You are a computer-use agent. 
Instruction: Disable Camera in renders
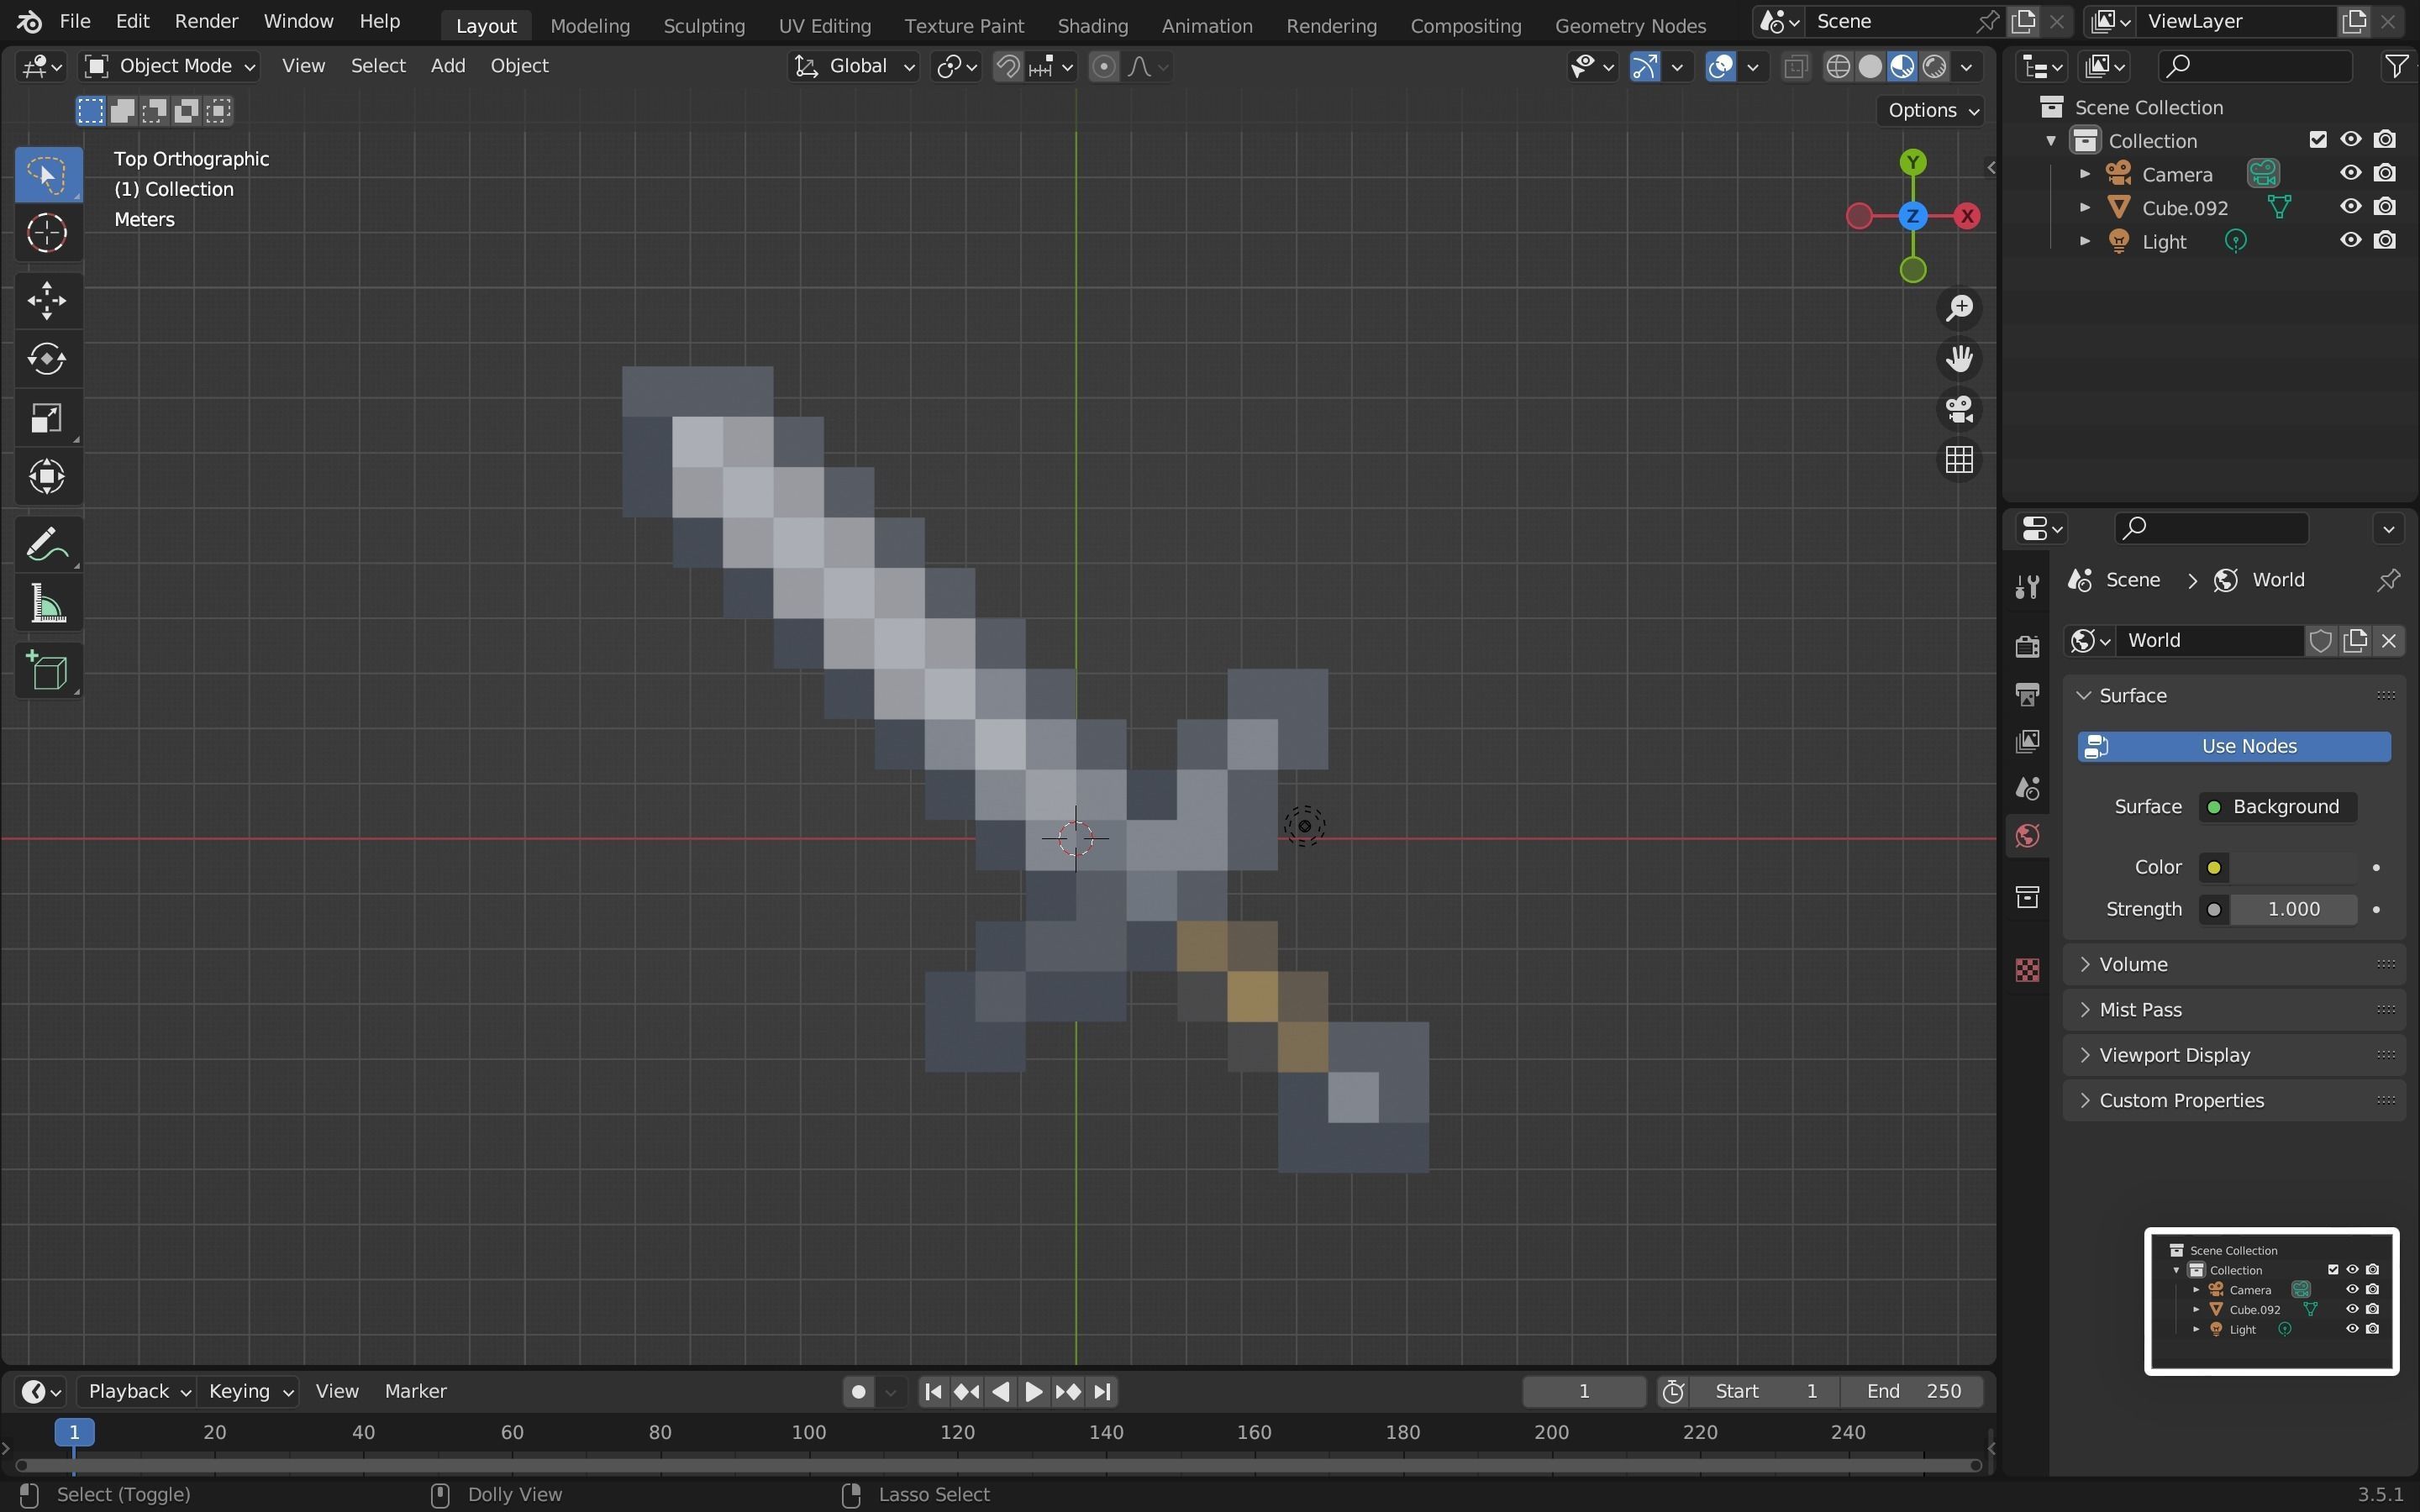point(2385,173)
